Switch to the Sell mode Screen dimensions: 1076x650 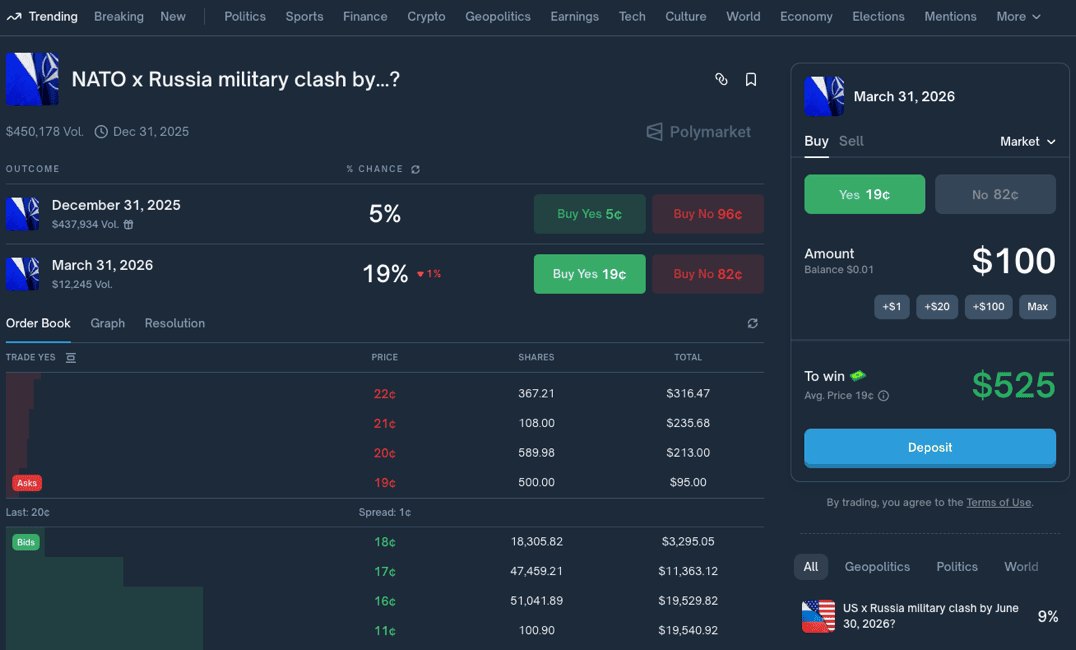851,141
